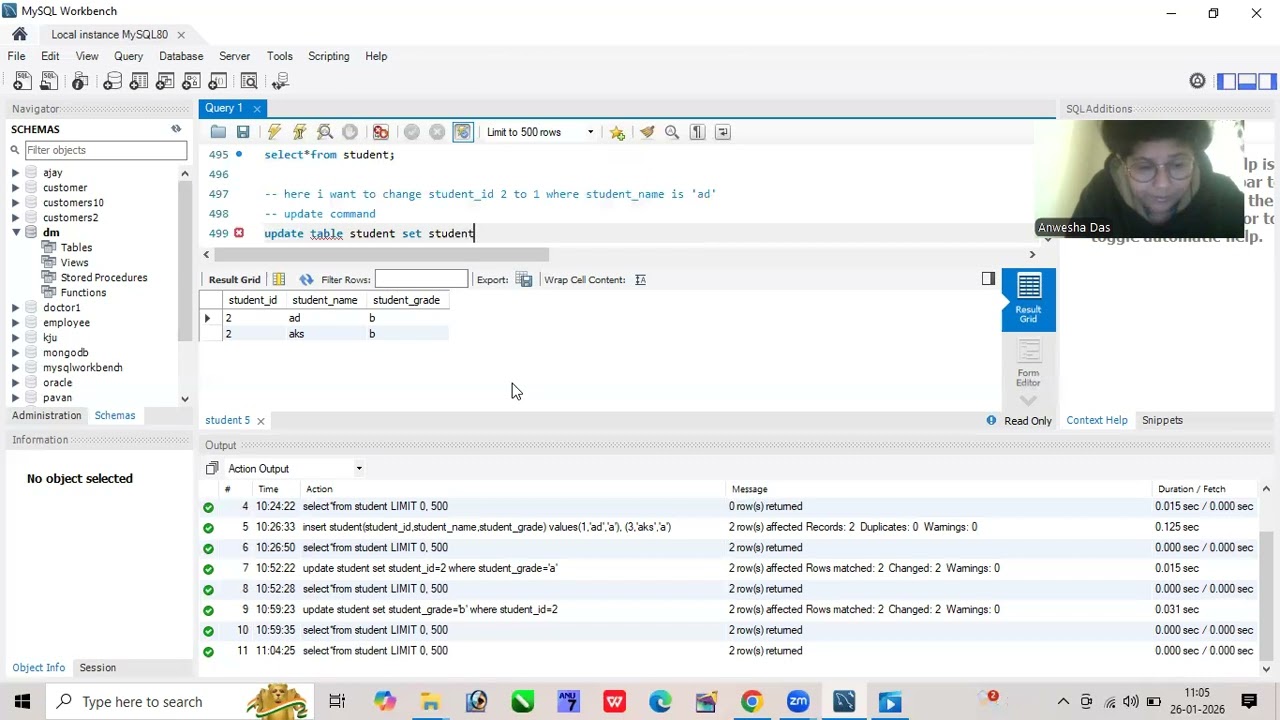Save the current statement as a snippet
The height and width of the screenshot is (720, 1280).
(x=617, y=132)
